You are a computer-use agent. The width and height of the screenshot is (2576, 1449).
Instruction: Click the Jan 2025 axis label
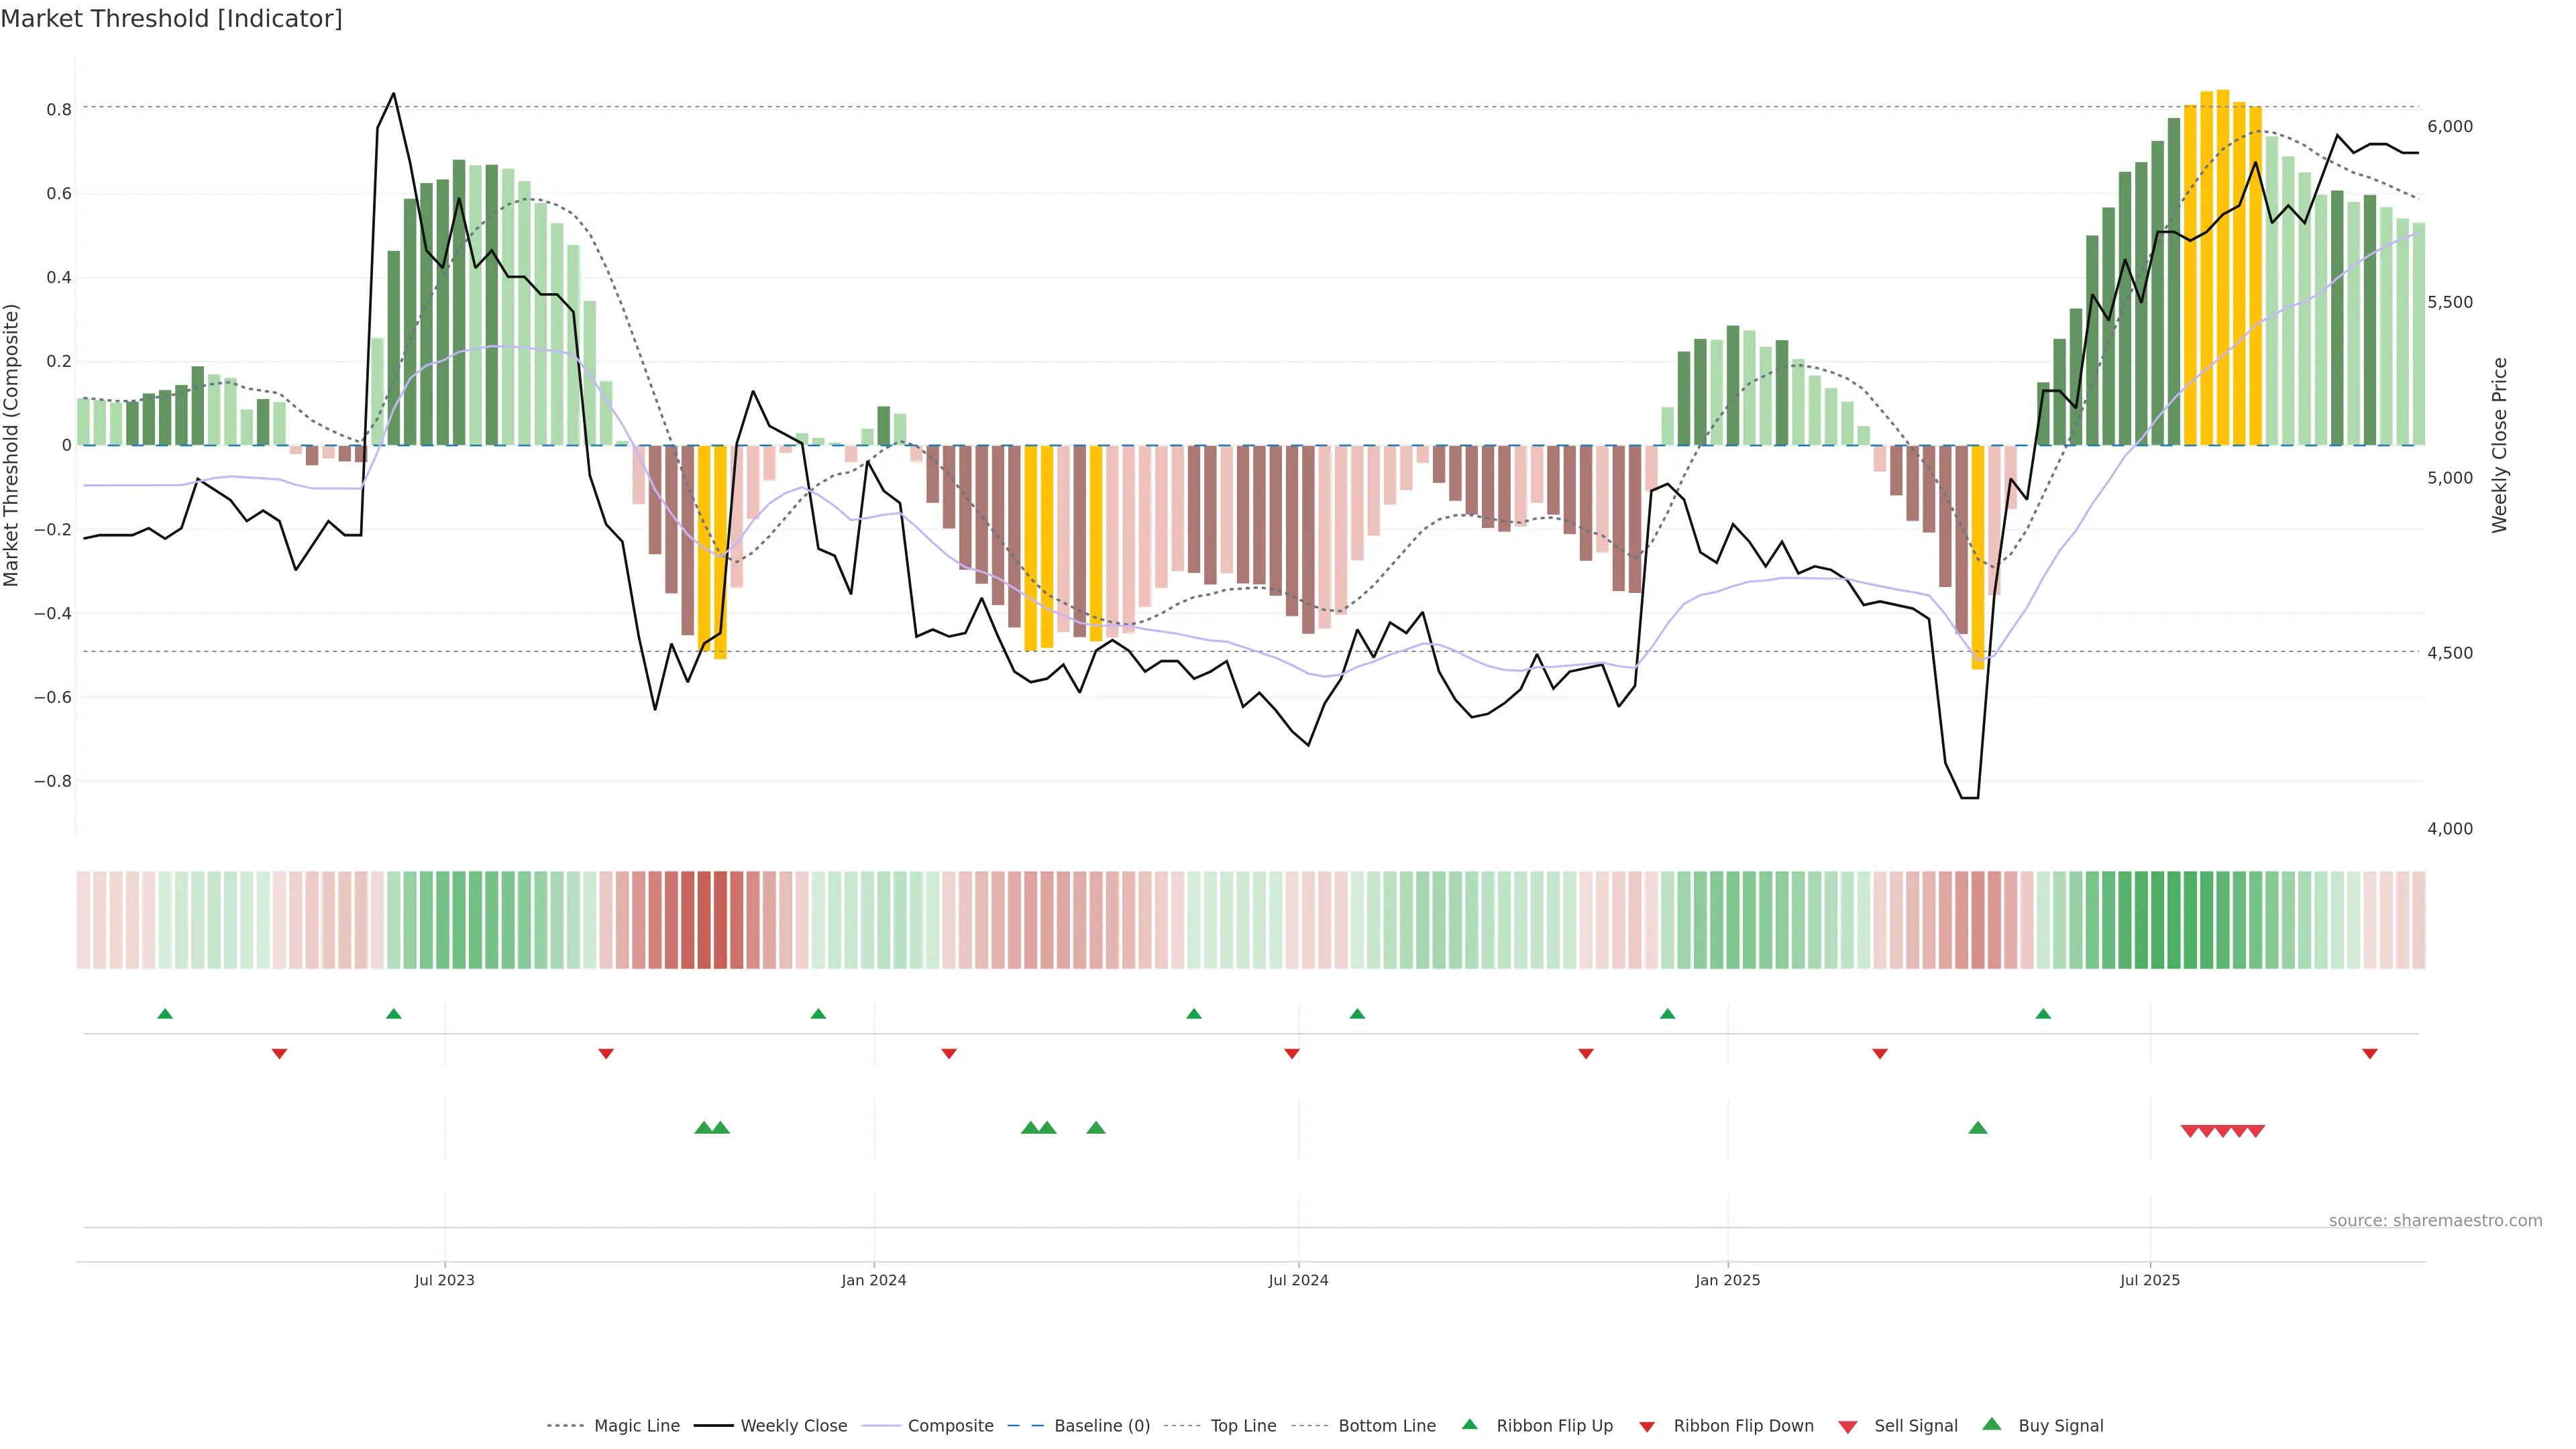(1727, 1280)
